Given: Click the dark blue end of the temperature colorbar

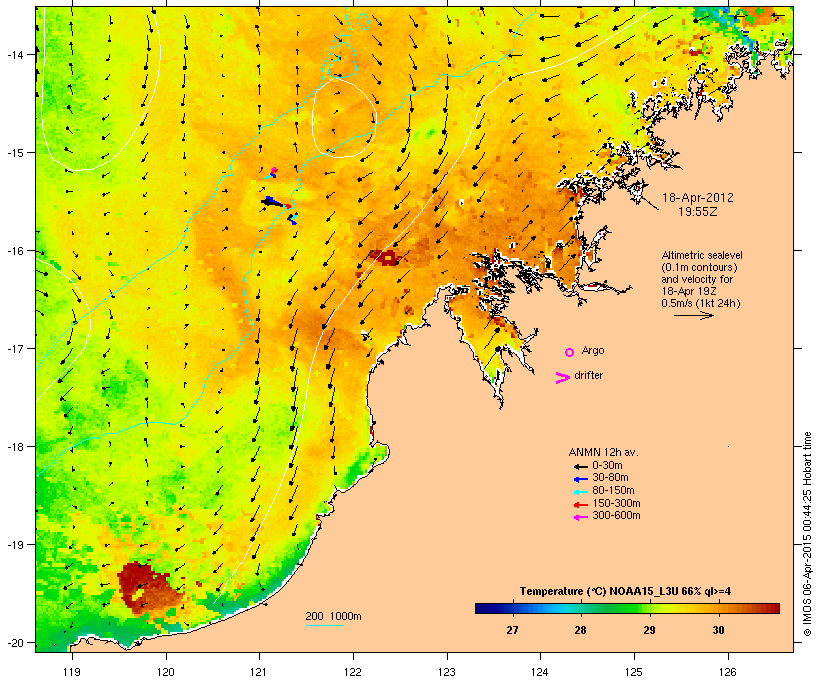Looking at the screenshot, I should coord(484,608).
